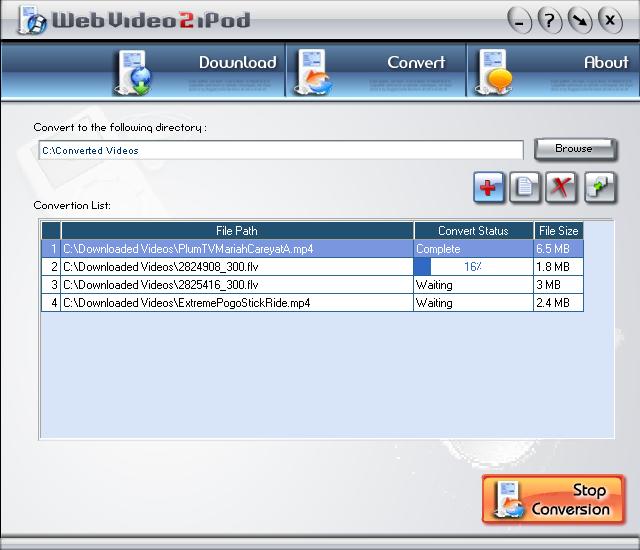Click the WebVideo2iPod logo icon
Image resolution: width=640 pixels, height=550 pixels.
coord(31,20)
